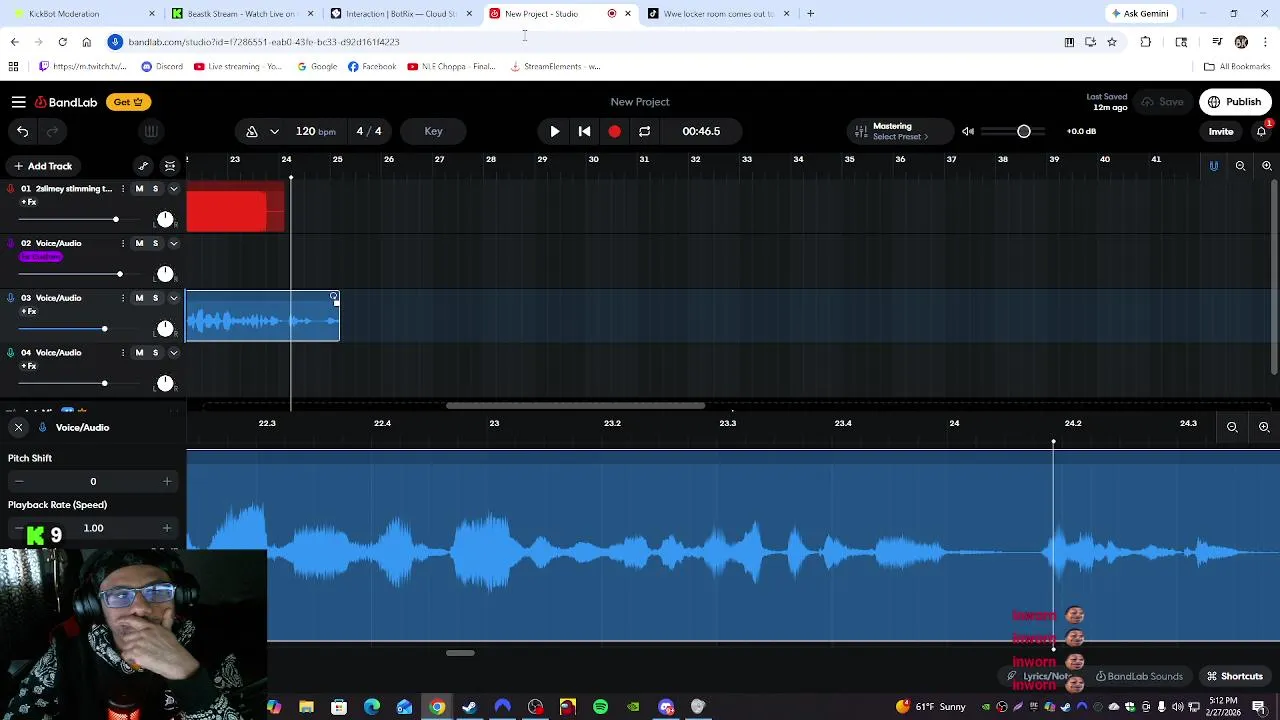This screenshot has height=720, width=1280.
Task: Start recording with the red Record button
Action: 614,131
